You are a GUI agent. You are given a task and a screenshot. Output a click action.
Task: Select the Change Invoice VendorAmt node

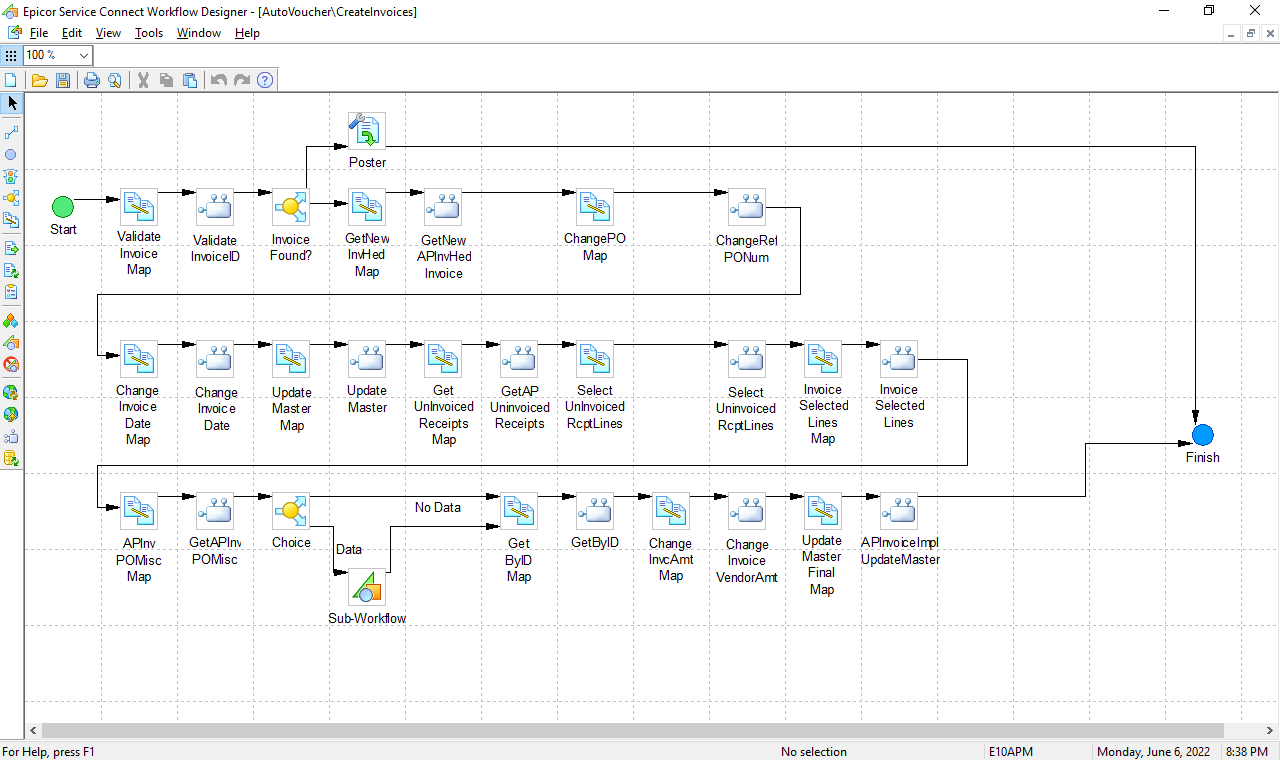747,511
